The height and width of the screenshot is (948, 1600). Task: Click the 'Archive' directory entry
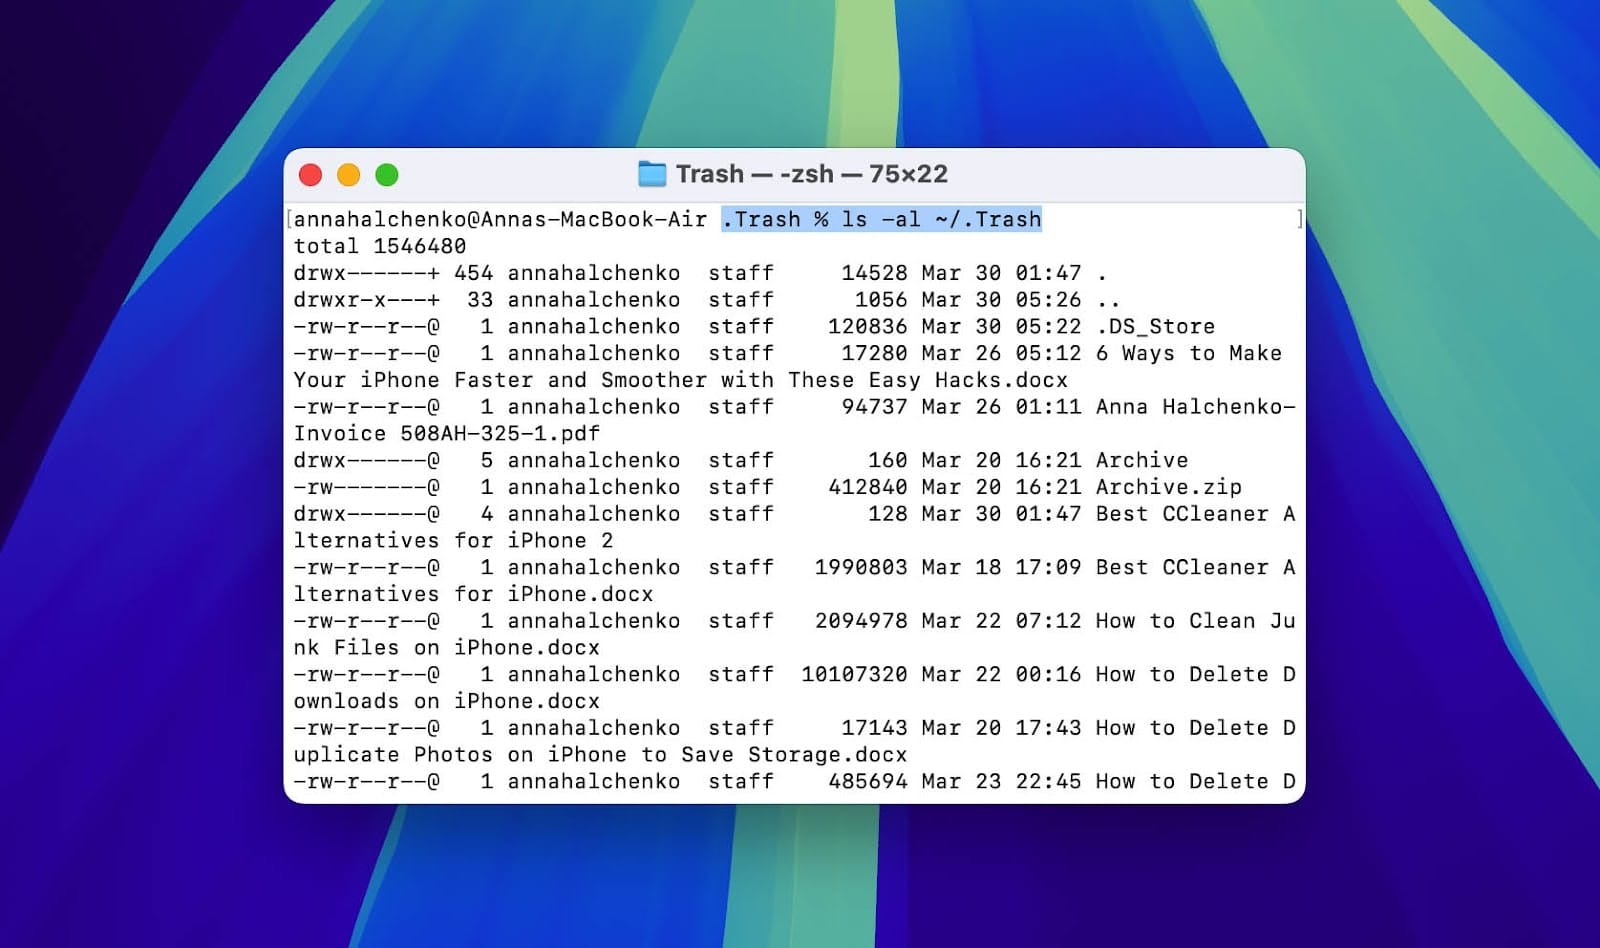coord(1141,460)
